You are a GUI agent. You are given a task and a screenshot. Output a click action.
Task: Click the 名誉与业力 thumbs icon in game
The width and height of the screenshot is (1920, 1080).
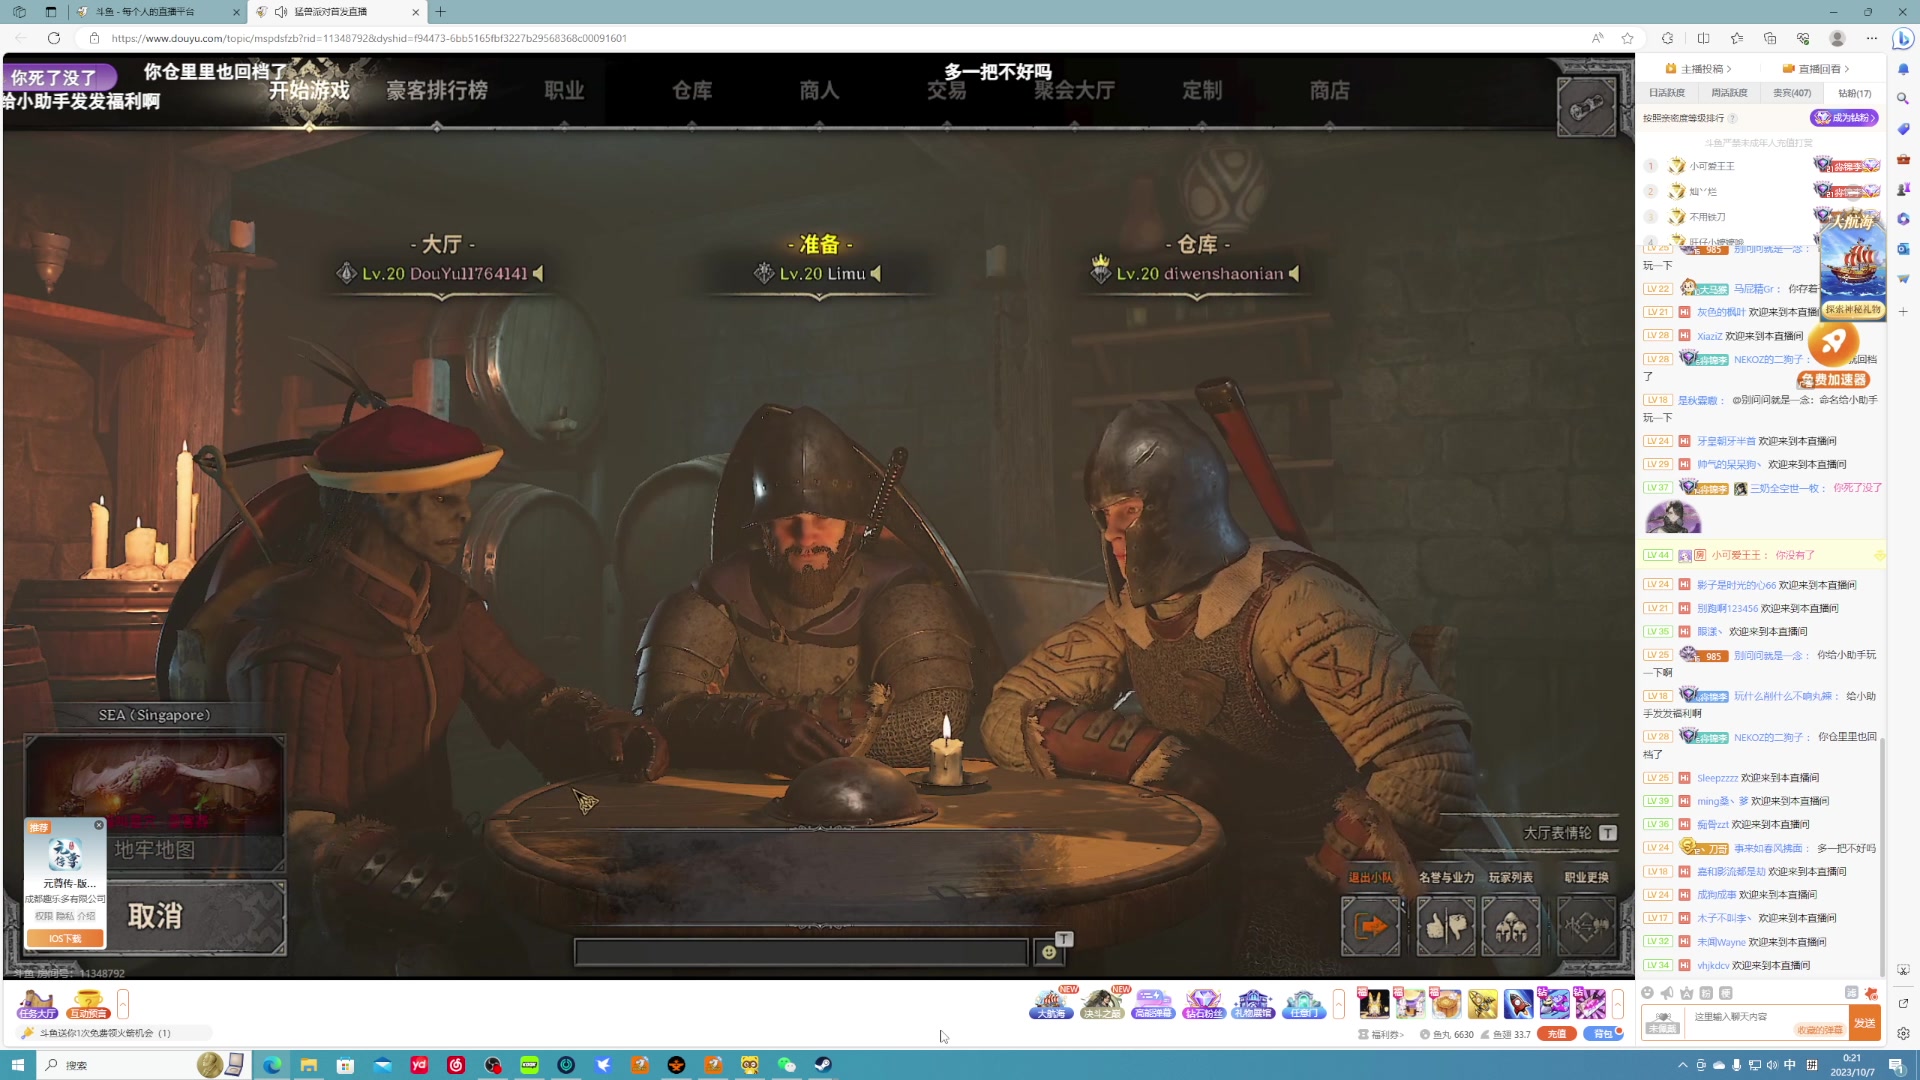tap(1445, 926)
